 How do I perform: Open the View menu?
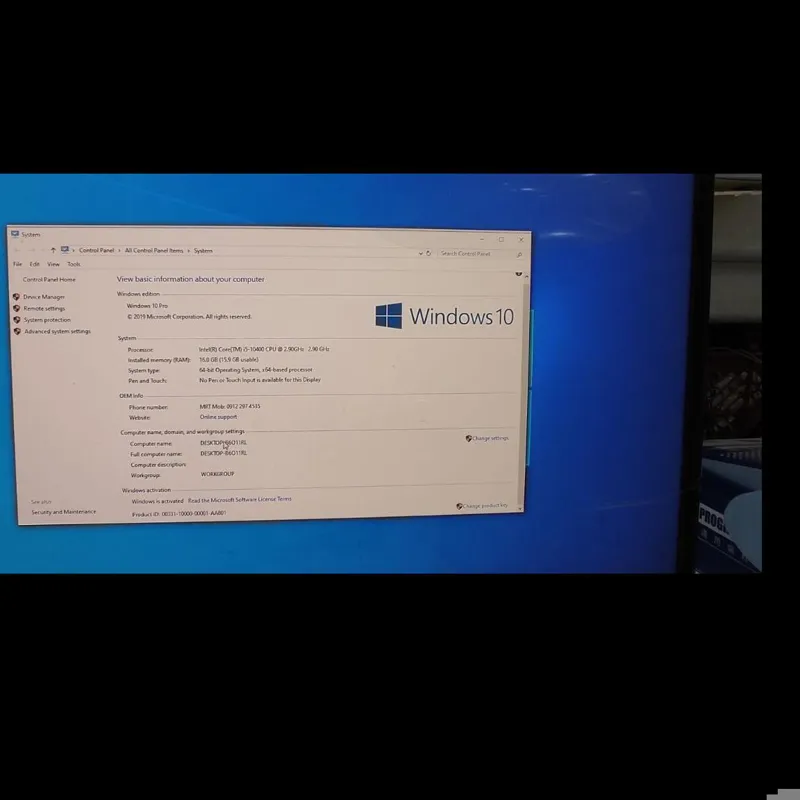[x=53, y=264]
